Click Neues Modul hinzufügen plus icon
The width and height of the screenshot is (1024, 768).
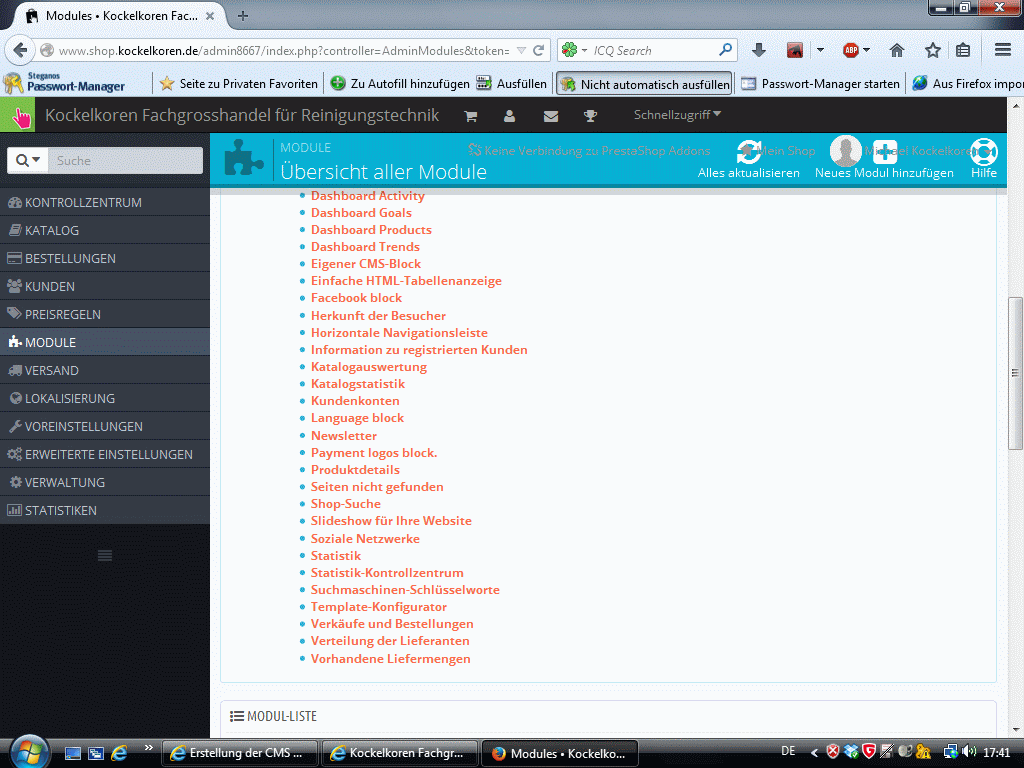coord(885,152)
